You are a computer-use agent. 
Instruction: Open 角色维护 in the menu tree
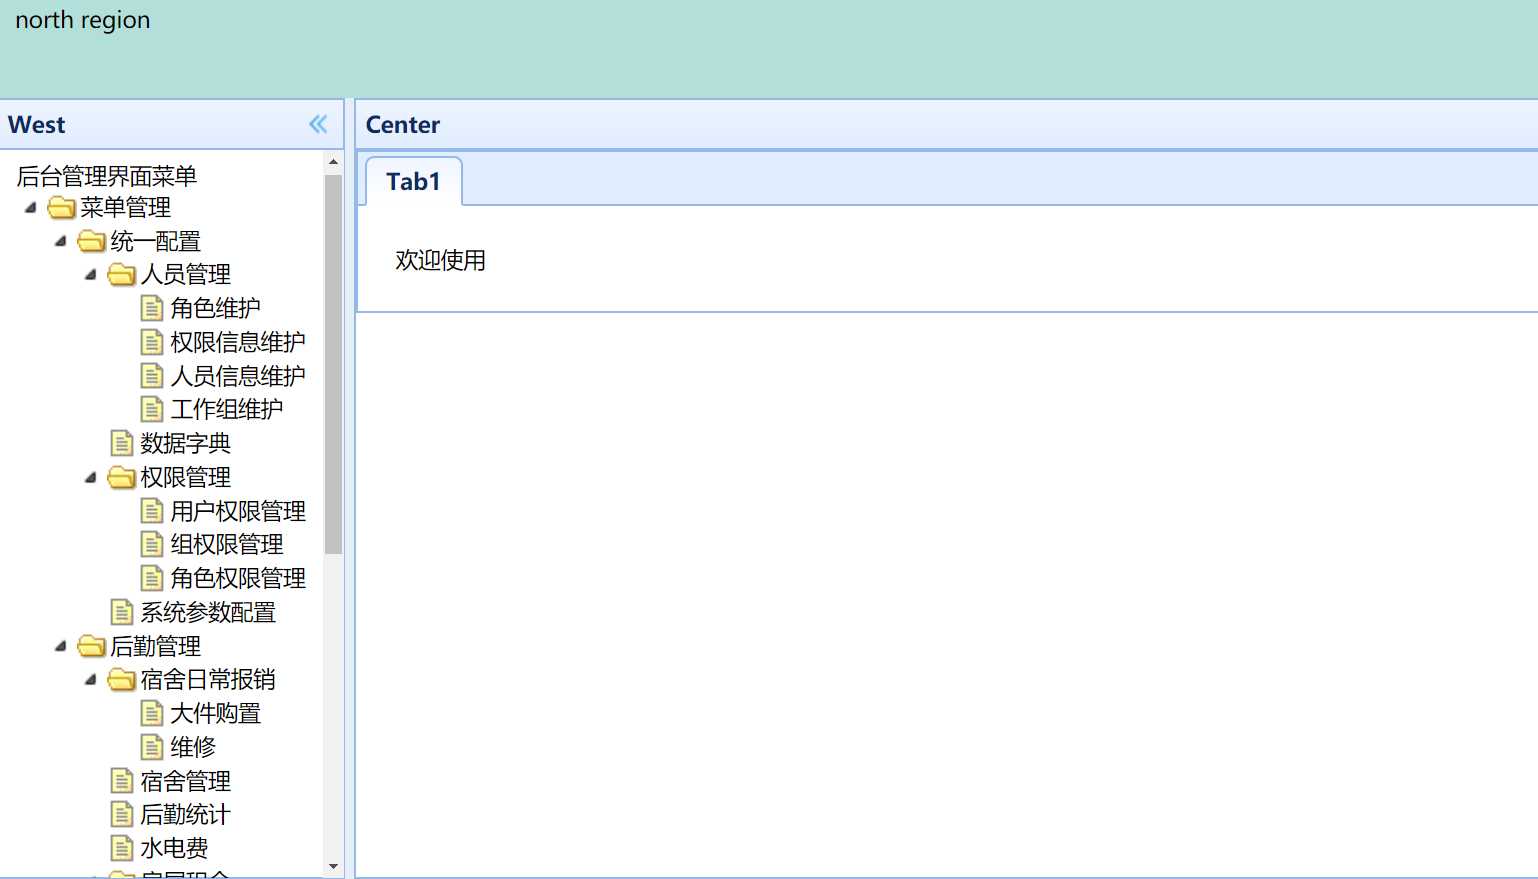click(x=215, y=309)
